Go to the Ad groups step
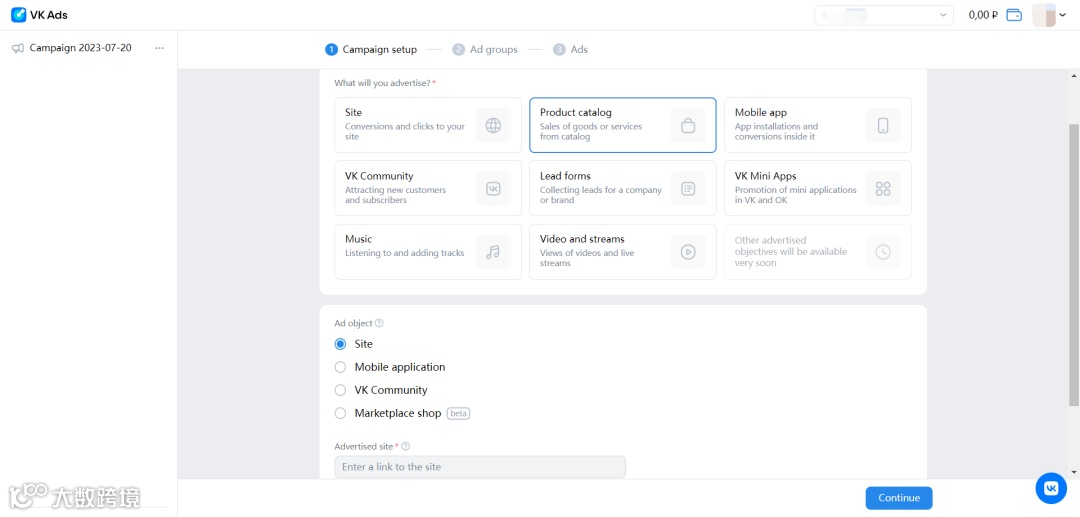The height and width of the screenshot is (517, 1080). [485, 49]
